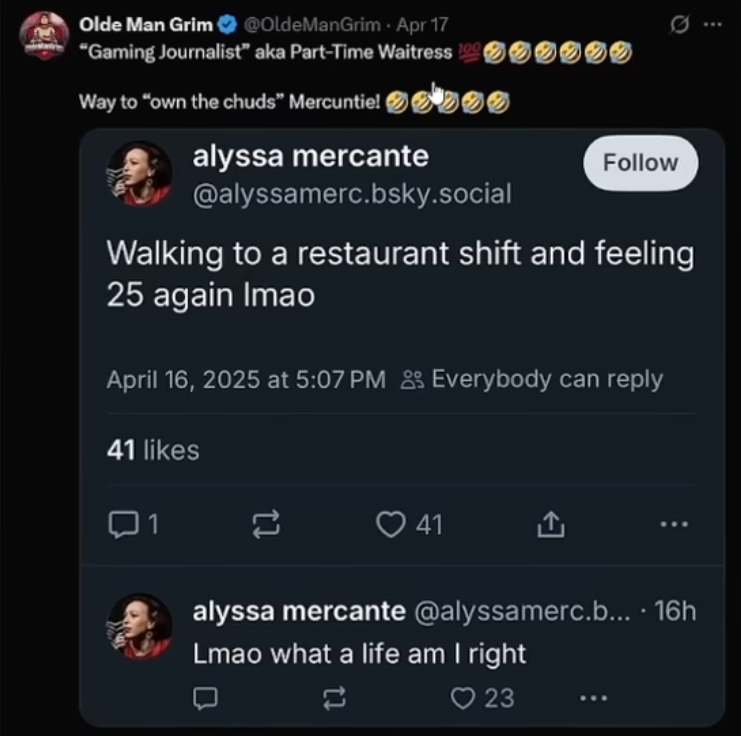741x736 pixels.
Task: Click the Olde Man Grim profile avatar
Action: click(44, 37)
